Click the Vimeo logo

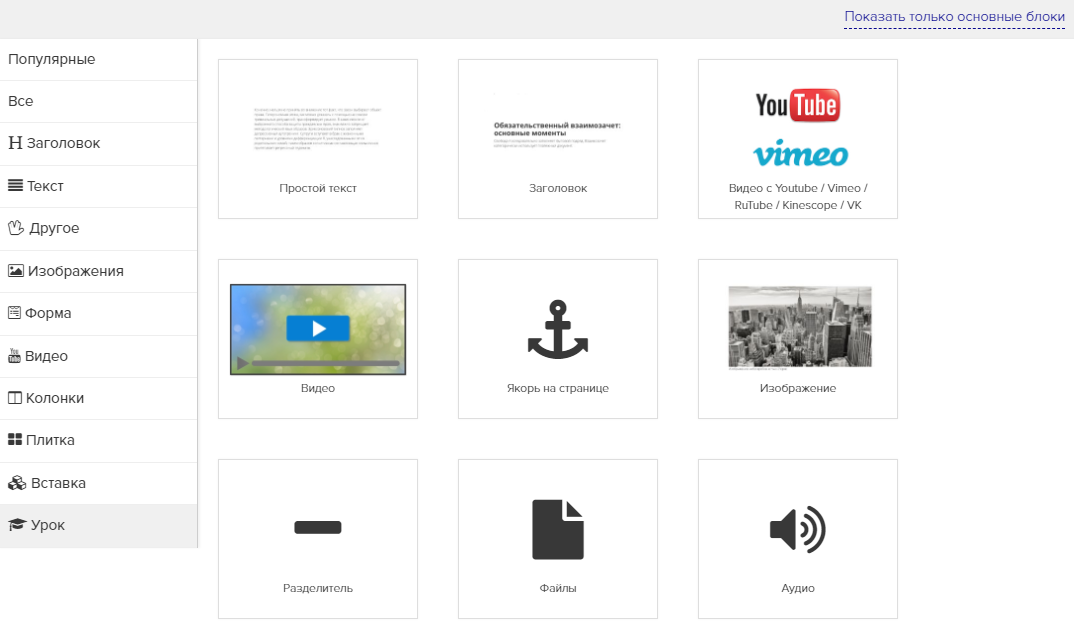click(799, 154)
